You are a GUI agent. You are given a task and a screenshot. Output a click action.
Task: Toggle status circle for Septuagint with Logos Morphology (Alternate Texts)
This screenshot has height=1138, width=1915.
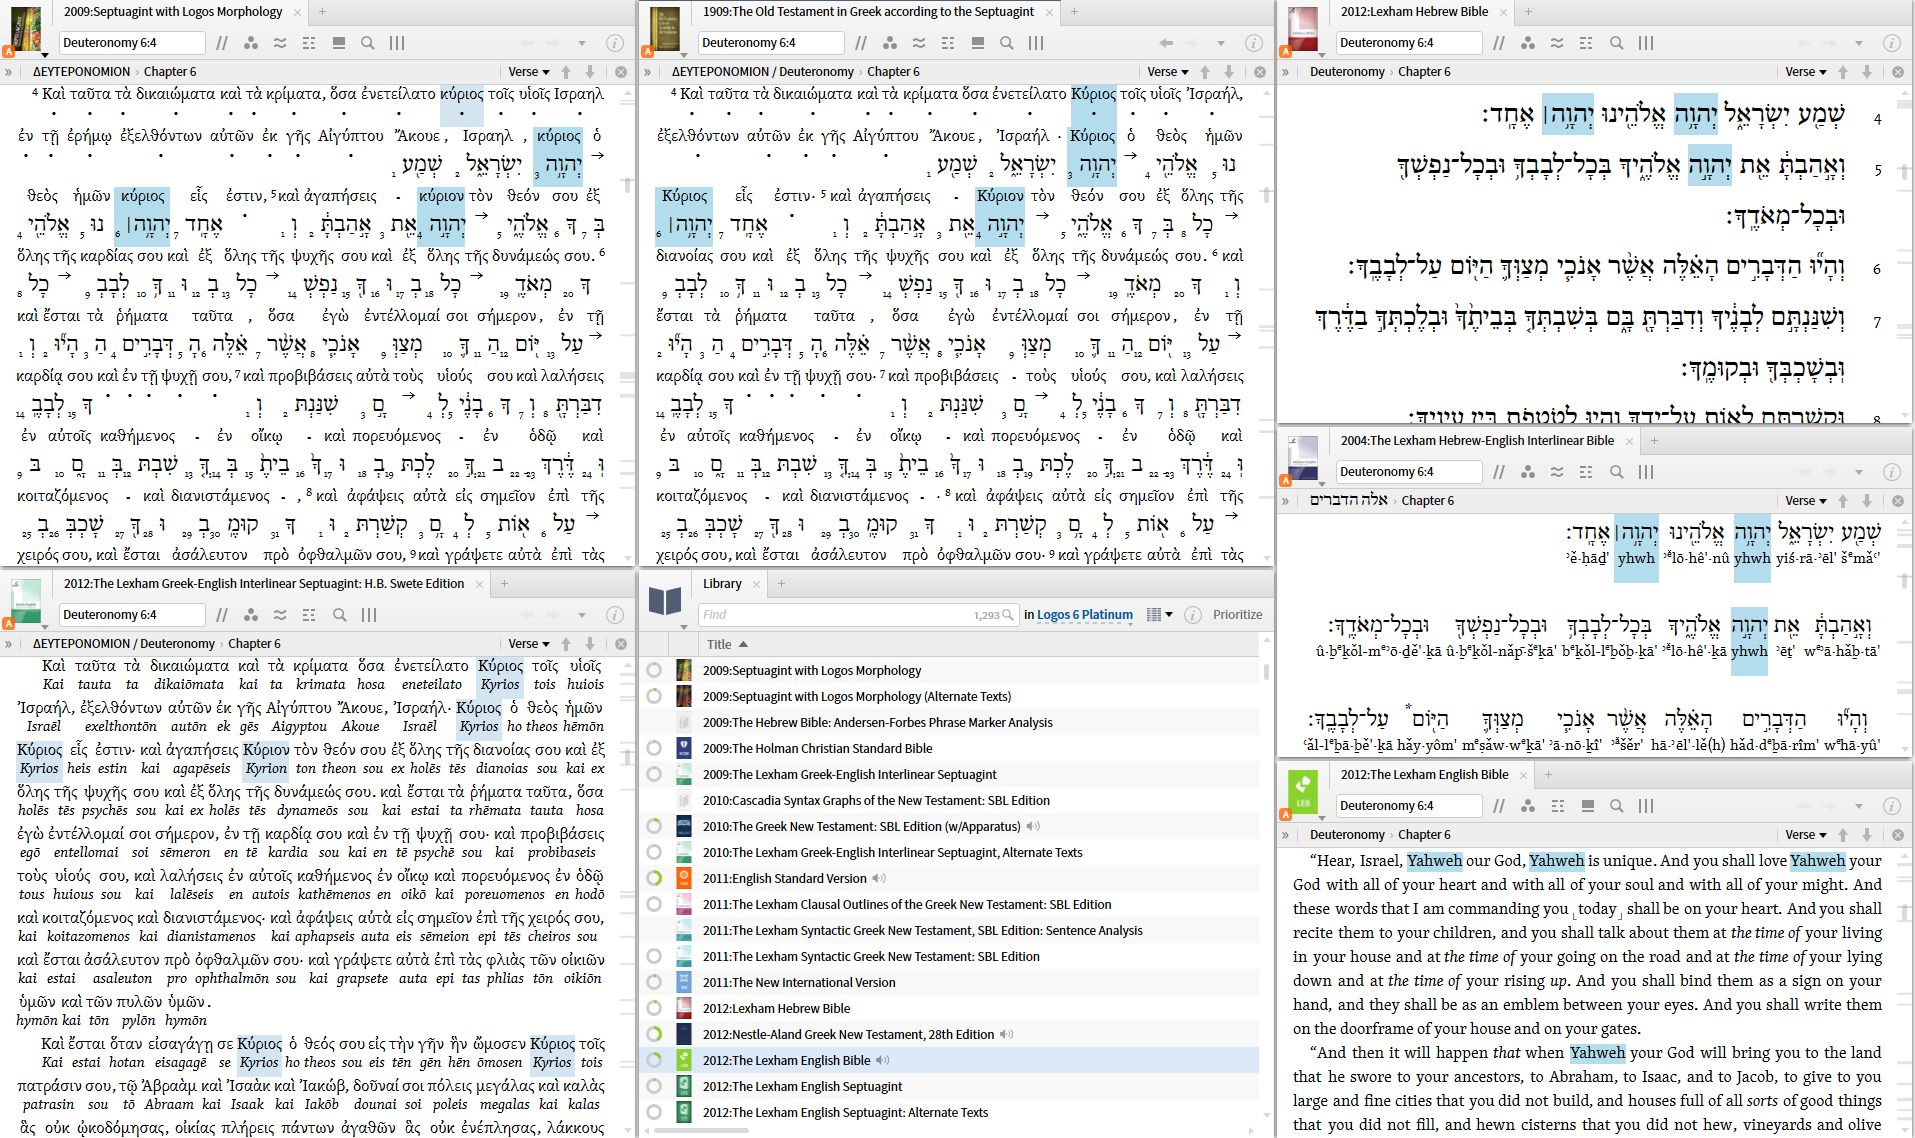click(x=654, y=696)
